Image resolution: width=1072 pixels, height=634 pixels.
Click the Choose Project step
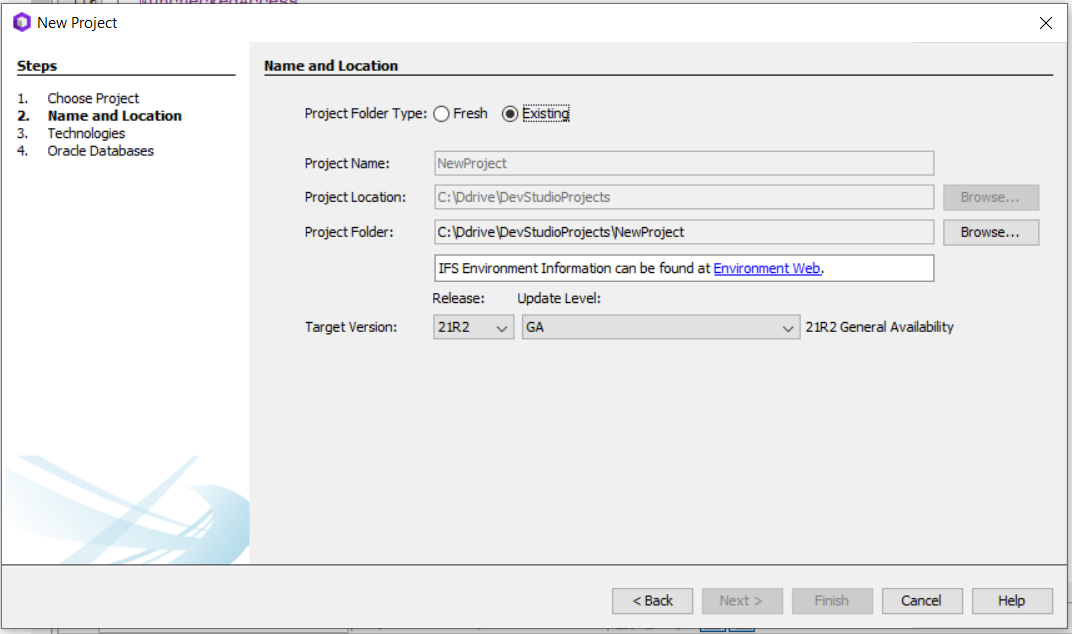93,98
